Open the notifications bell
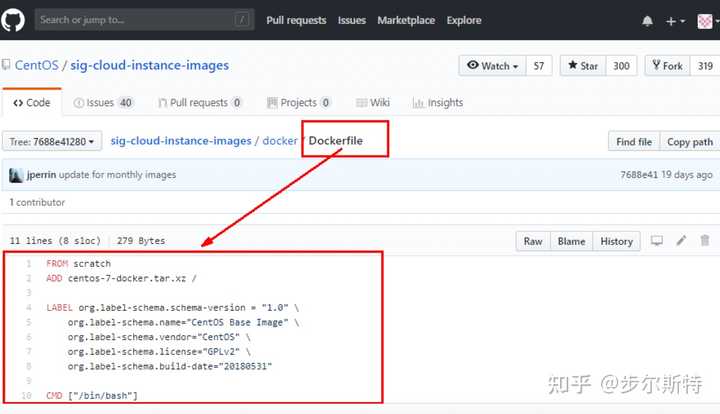This screenshot has width=720, height=414. click(647, 21)
